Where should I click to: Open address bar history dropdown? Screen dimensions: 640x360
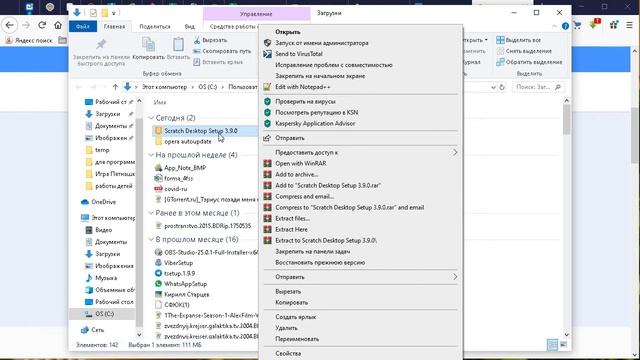pyautogui.click(x=493, y=87)
